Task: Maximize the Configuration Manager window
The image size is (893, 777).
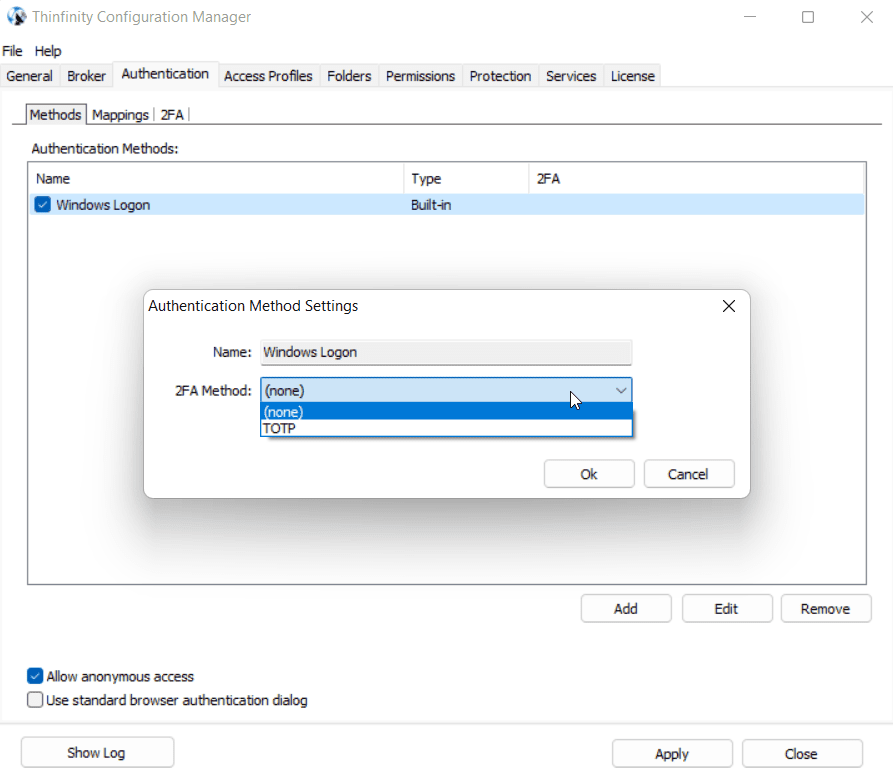Action: (x=808, y=17)
